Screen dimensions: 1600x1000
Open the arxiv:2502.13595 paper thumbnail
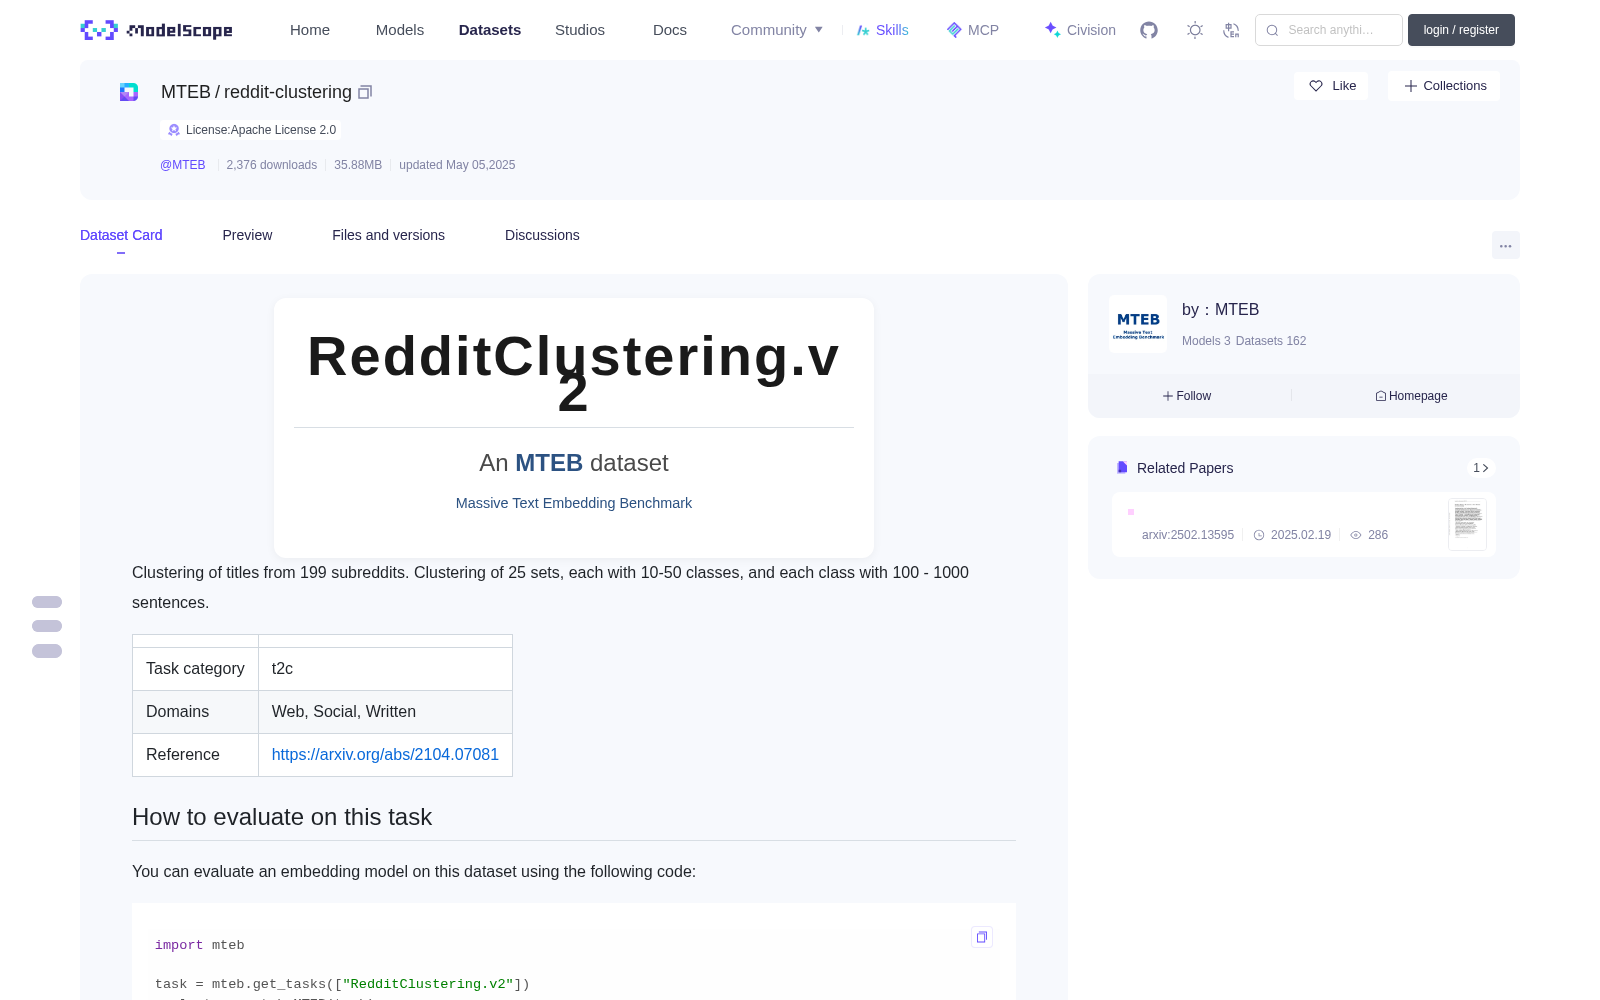[x=1467, y=524]
